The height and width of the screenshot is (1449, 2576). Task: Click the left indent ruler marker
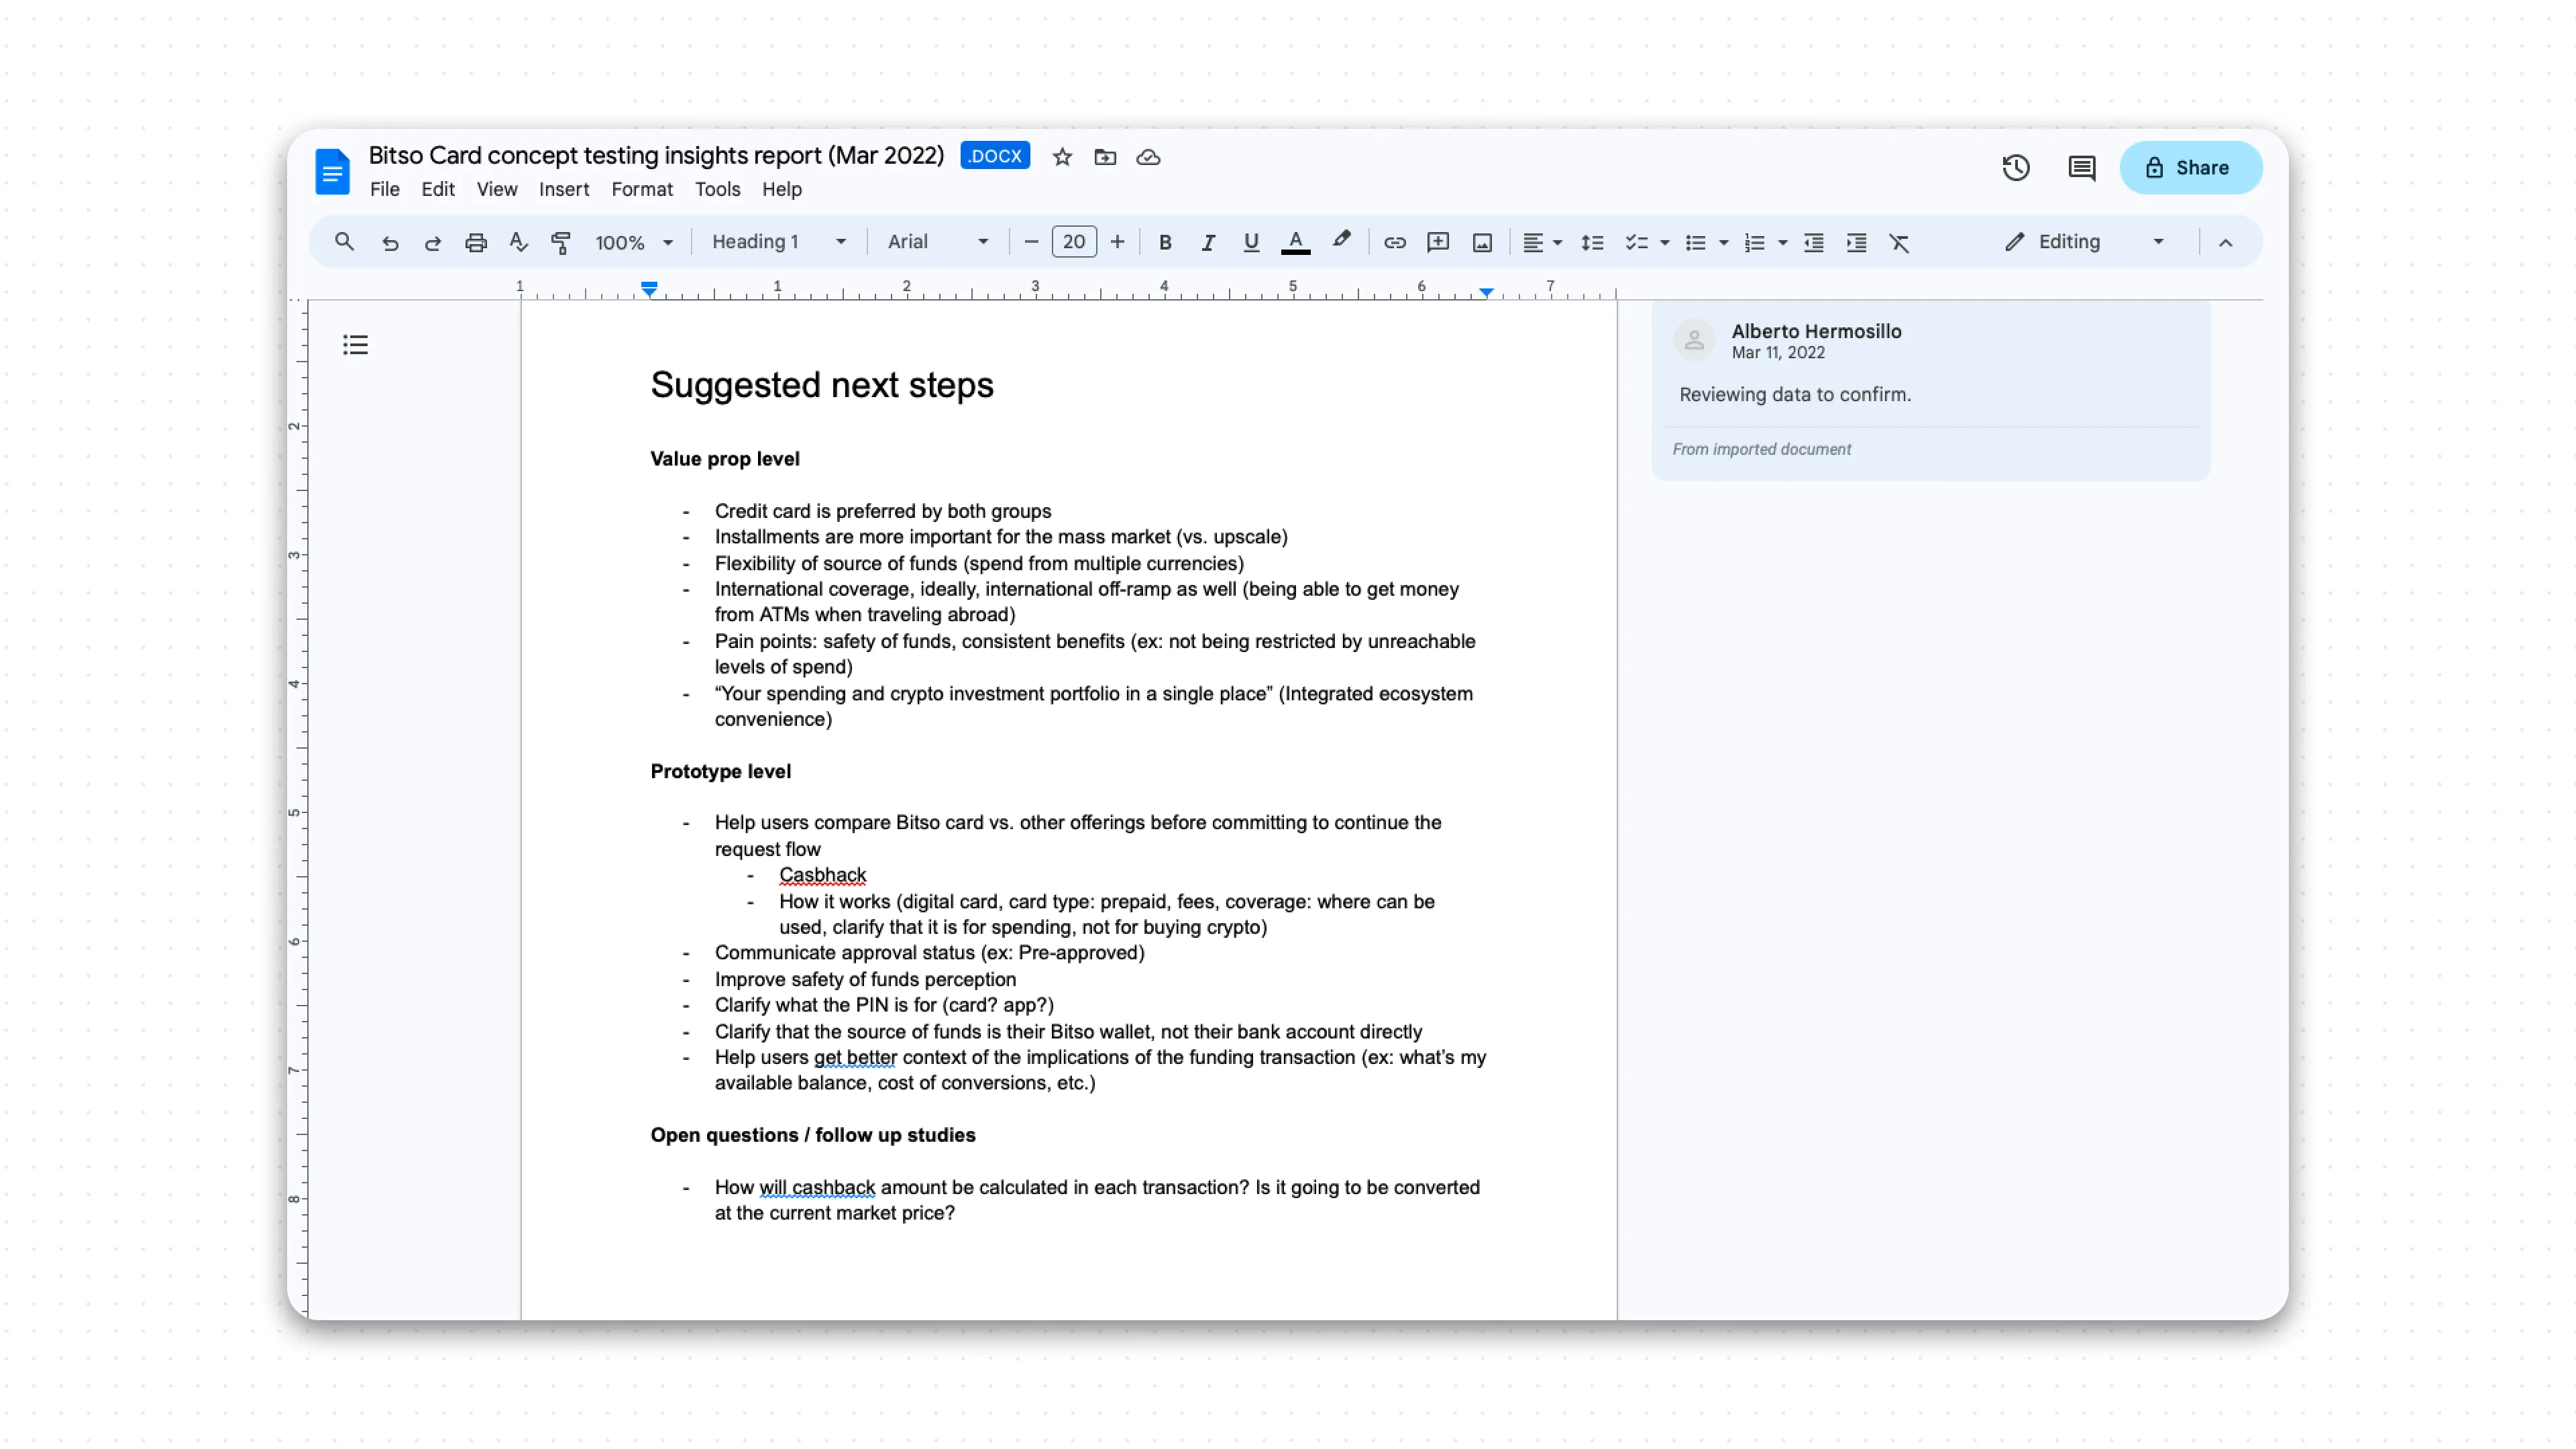(649, 290)
